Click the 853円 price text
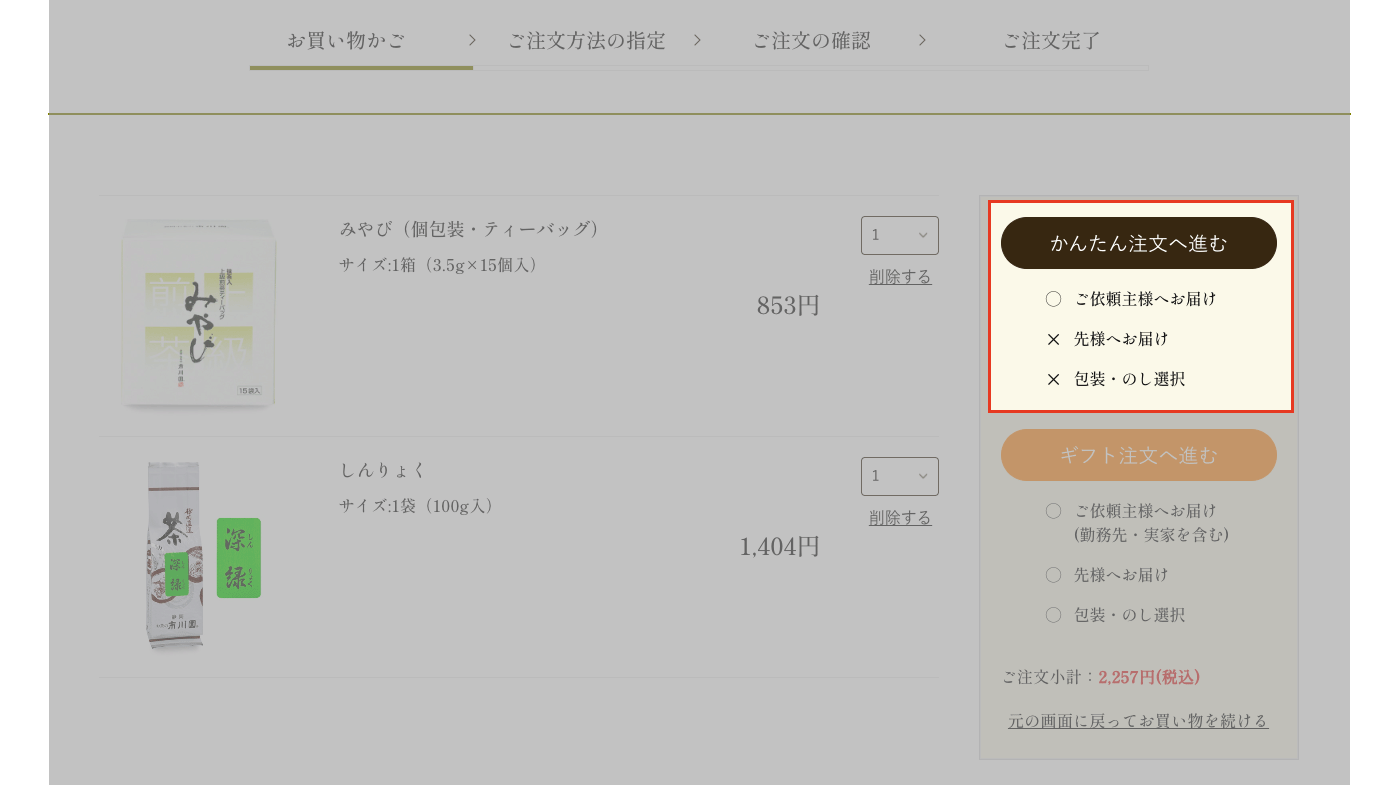Viewport: 1400px width, 785px height. tap(788, 305)
